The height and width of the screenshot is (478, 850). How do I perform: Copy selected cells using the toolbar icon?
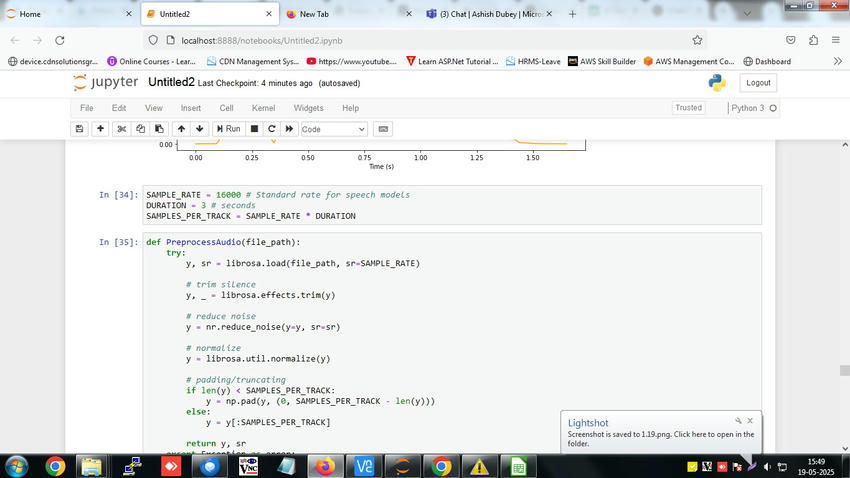[140, 129]
